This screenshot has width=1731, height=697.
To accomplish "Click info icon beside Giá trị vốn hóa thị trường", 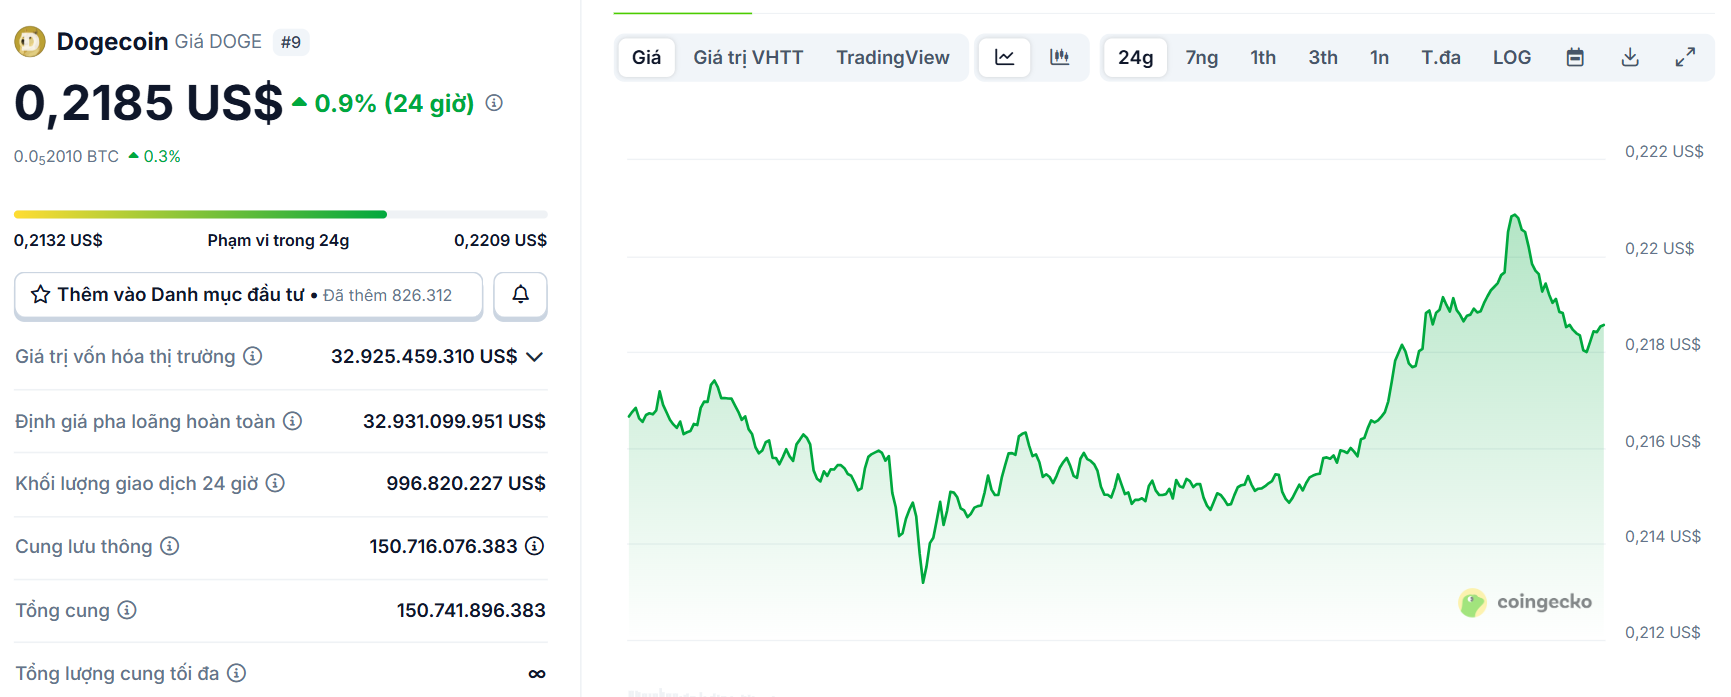I will [253, 356].
